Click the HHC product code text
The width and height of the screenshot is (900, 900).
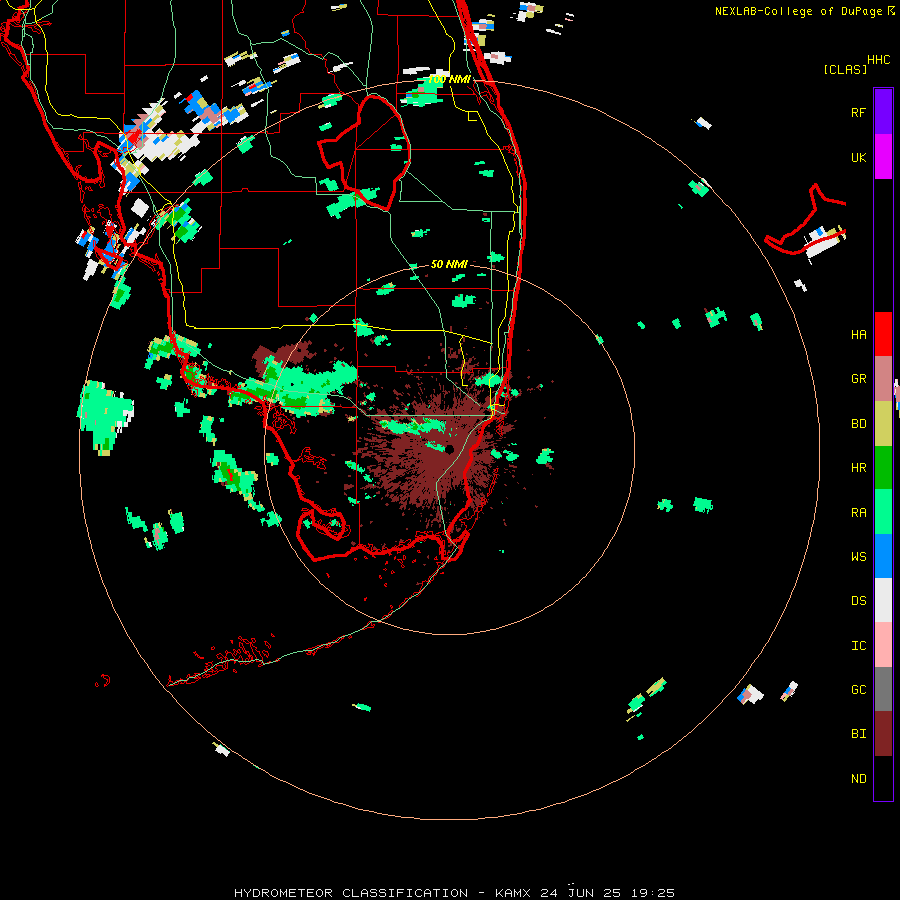coord(878,60)
